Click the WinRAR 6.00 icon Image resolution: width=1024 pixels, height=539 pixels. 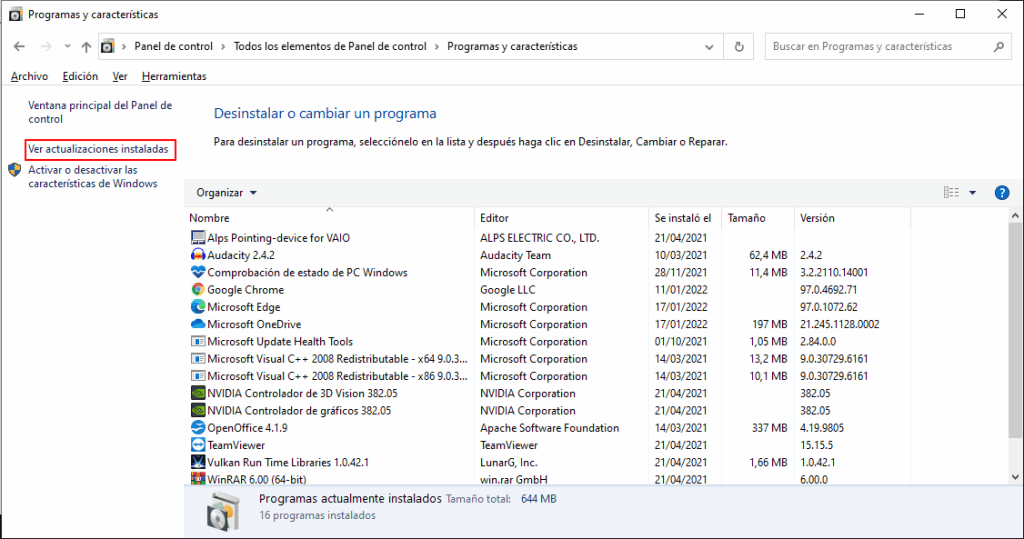point(197,479)
